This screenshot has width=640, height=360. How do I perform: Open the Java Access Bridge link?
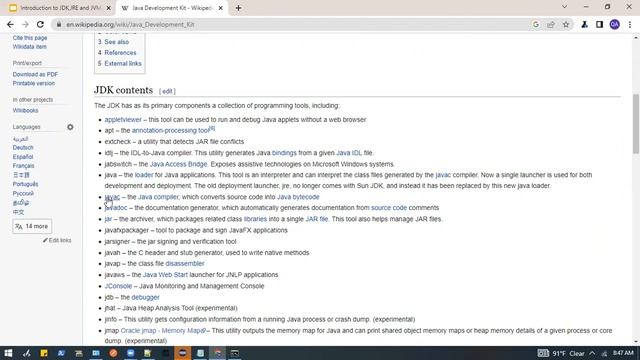pos(178,164)
